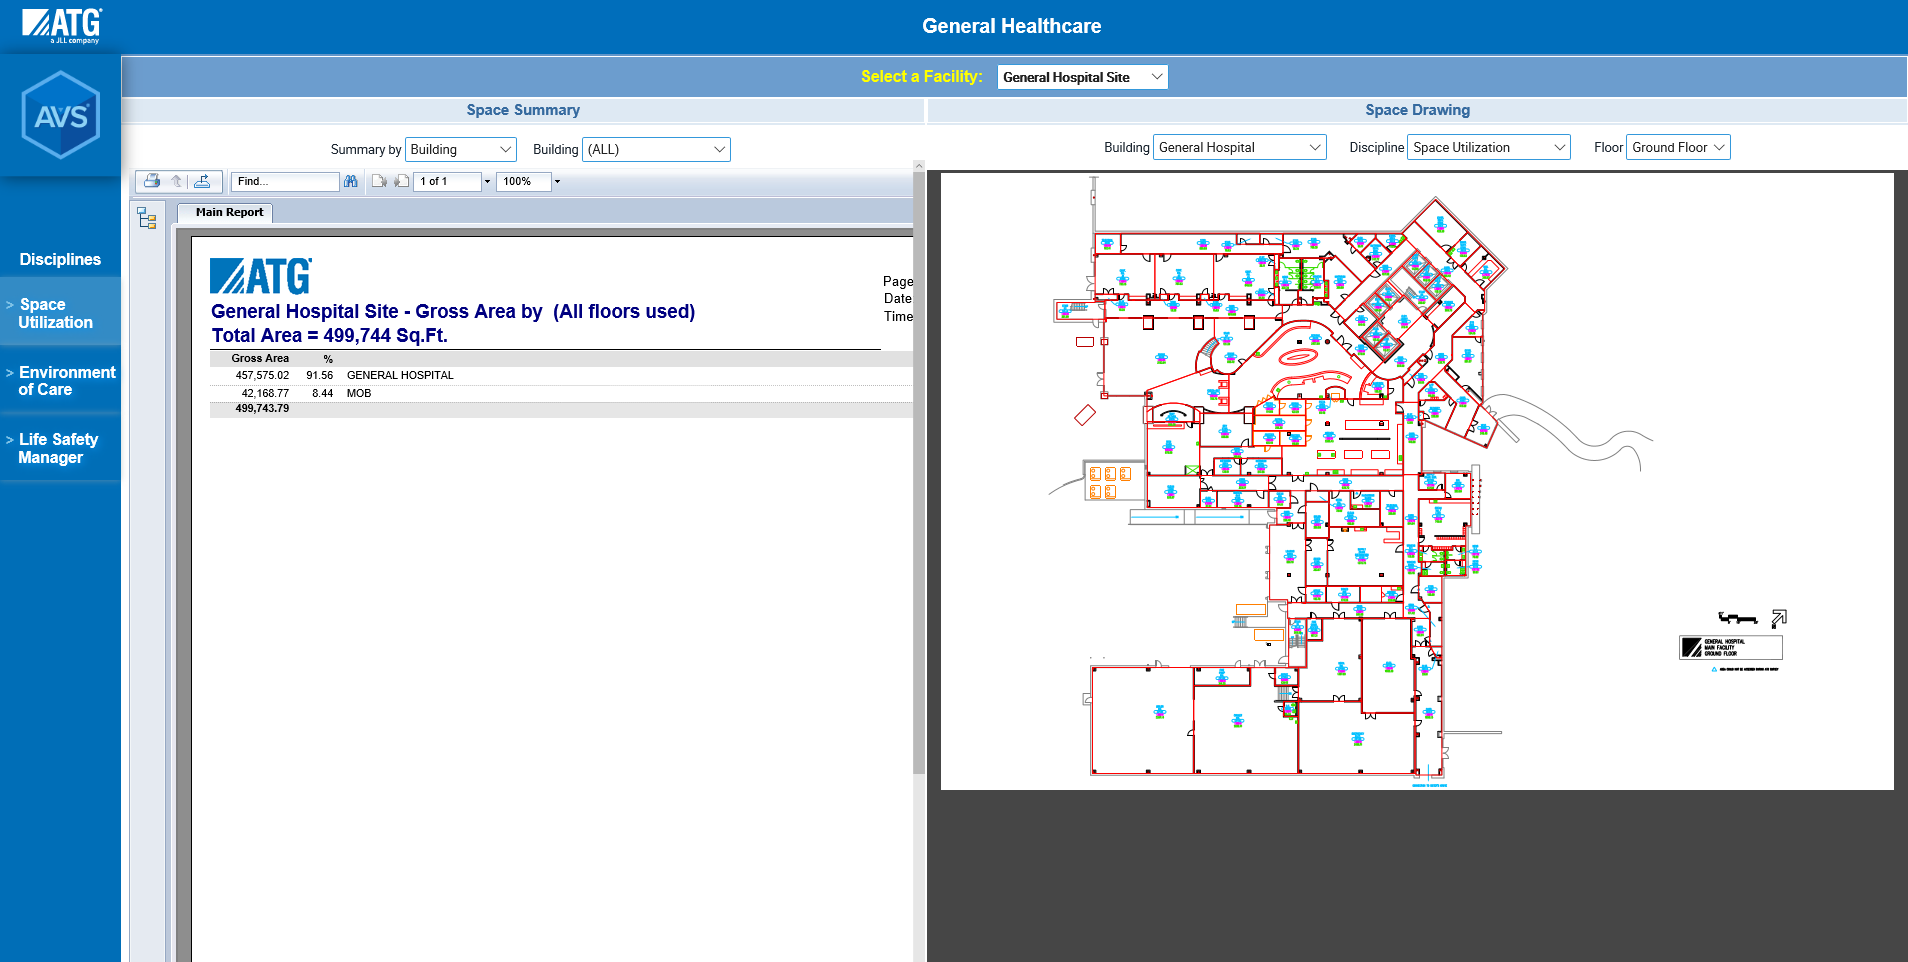Click the GENERAL HOSPITAL row in the report
The height and width of the screenshot is (962, 1908).
pos(560,376)
